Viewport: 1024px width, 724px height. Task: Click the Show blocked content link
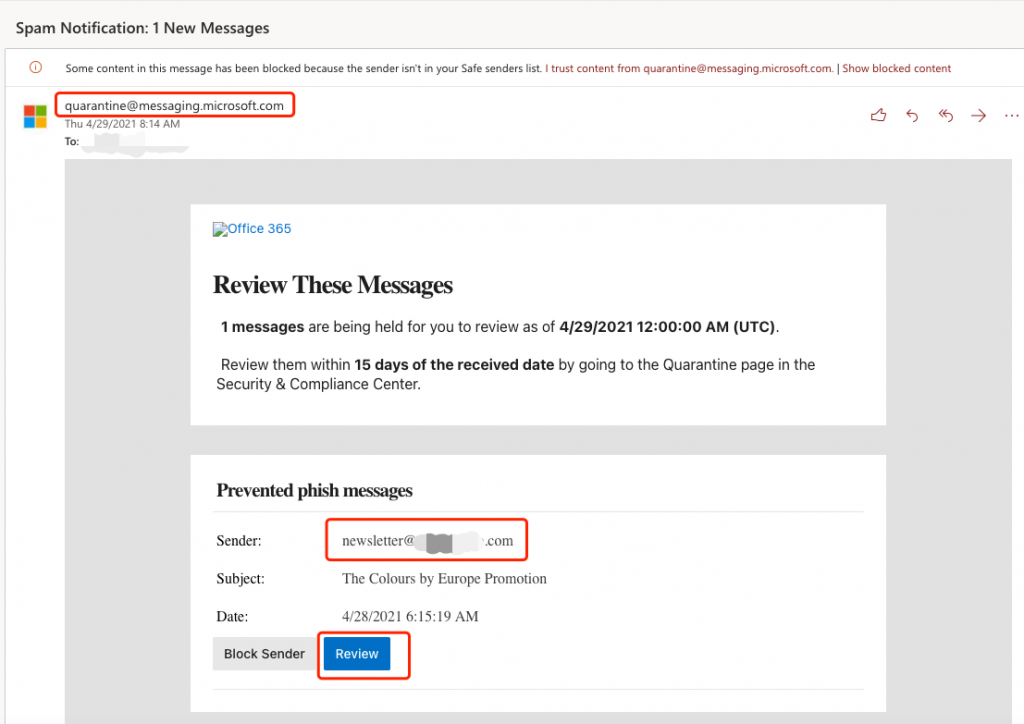[896, 69]
